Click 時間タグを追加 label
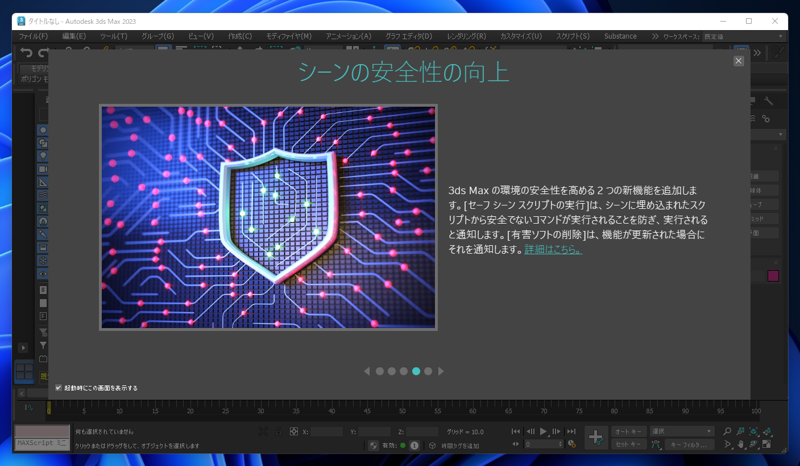The height and width of the screenshot is (466, 800). pos(460,446)
